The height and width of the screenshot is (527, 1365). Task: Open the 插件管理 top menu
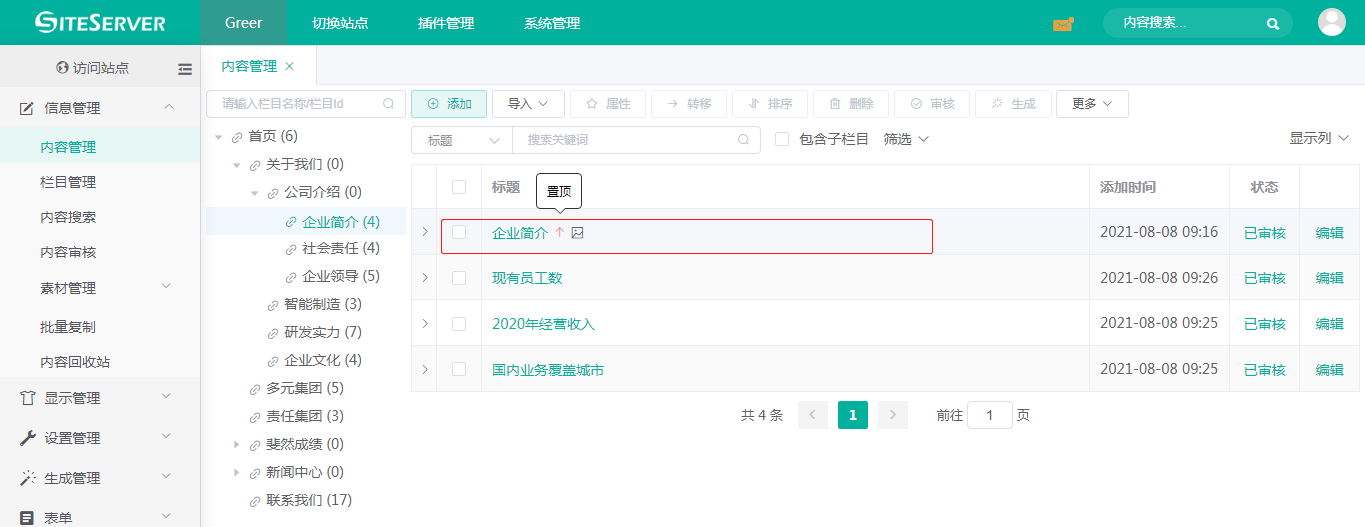[x=446, y=23]
